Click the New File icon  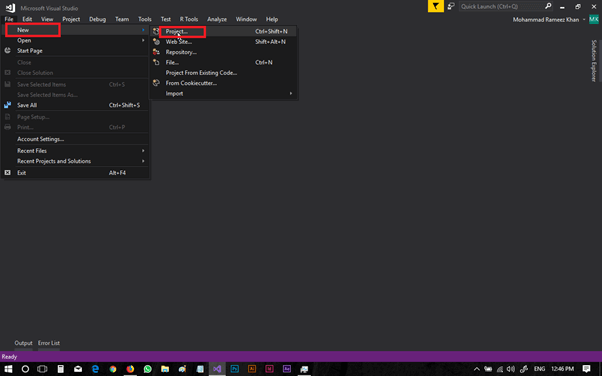156,62
